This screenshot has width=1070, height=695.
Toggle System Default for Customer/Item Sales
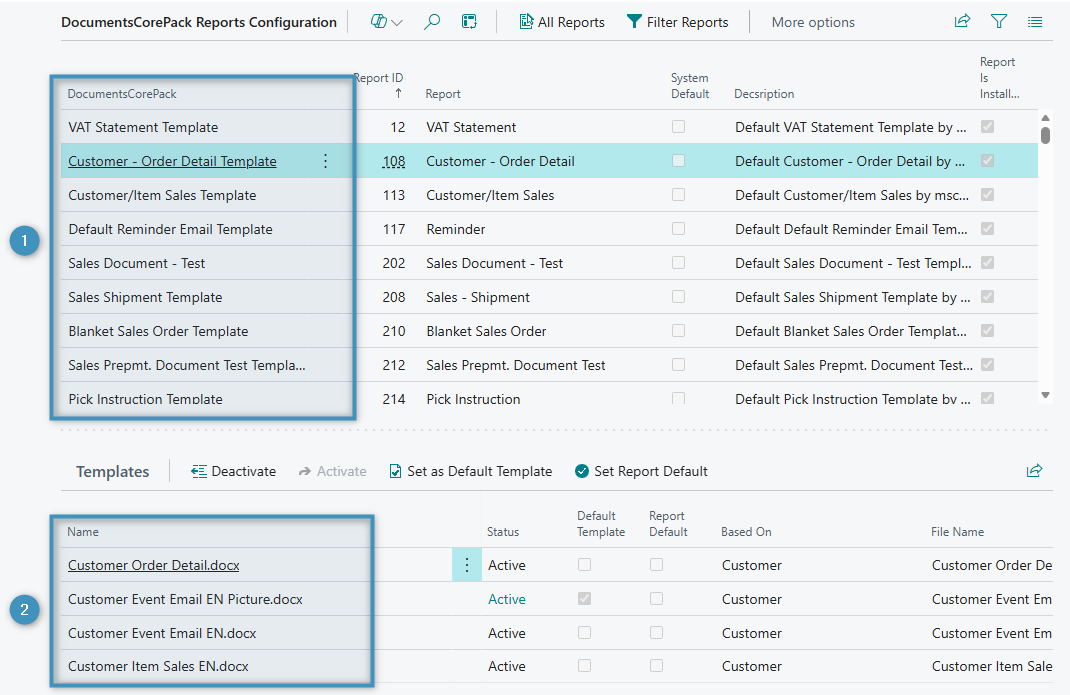click(678, 195)
